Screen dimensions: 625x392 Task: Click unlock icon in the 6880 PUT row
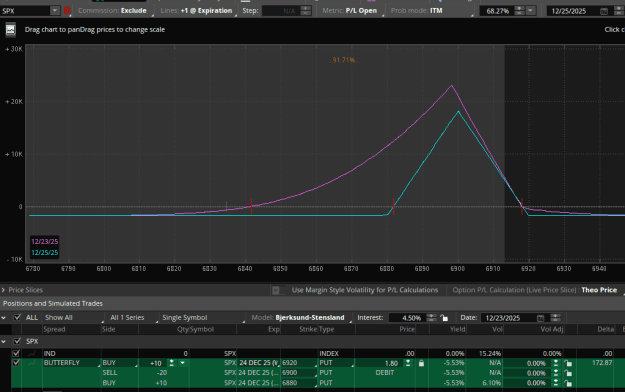(568, 383)
